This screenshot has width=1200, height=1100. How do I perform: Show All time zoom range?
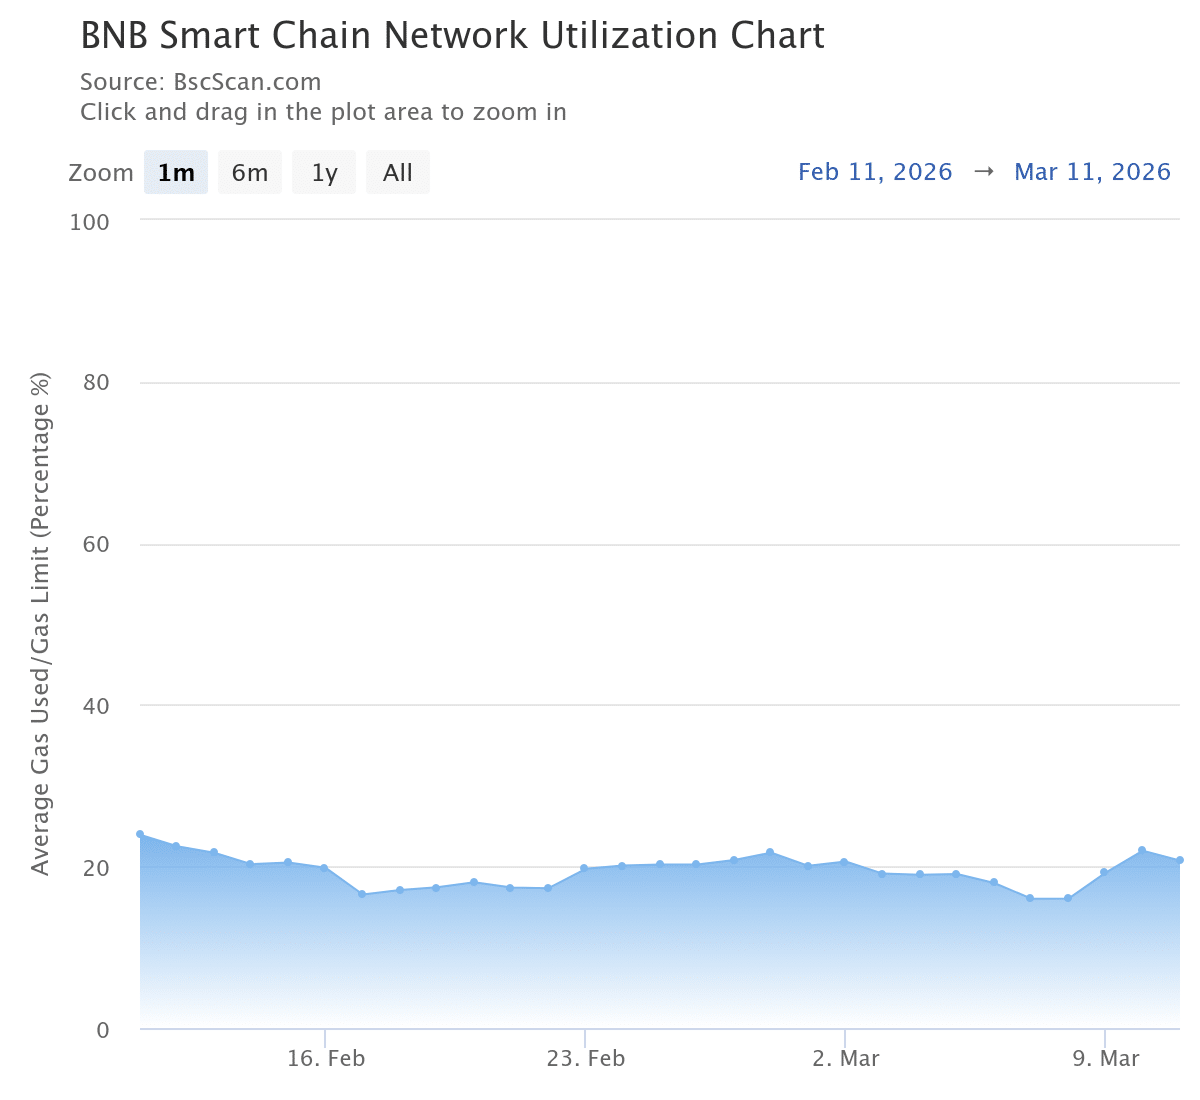[x=397, y=173]
